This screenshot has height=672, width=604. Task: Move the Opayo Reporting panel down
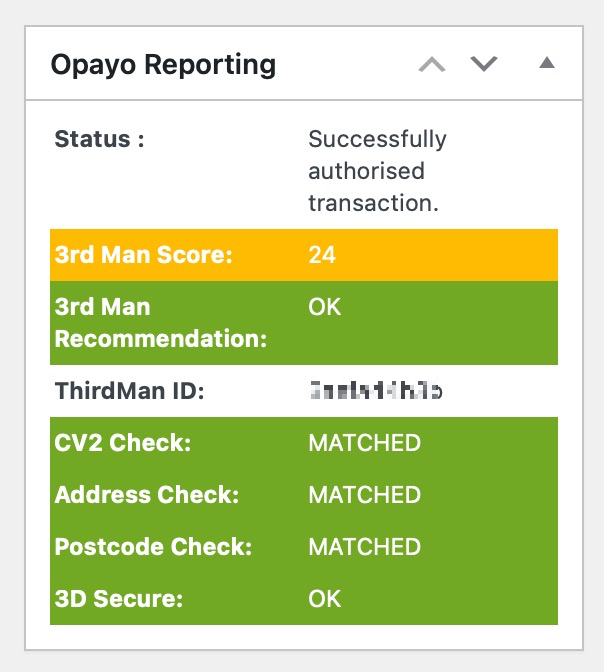click(x=484, y=65)
